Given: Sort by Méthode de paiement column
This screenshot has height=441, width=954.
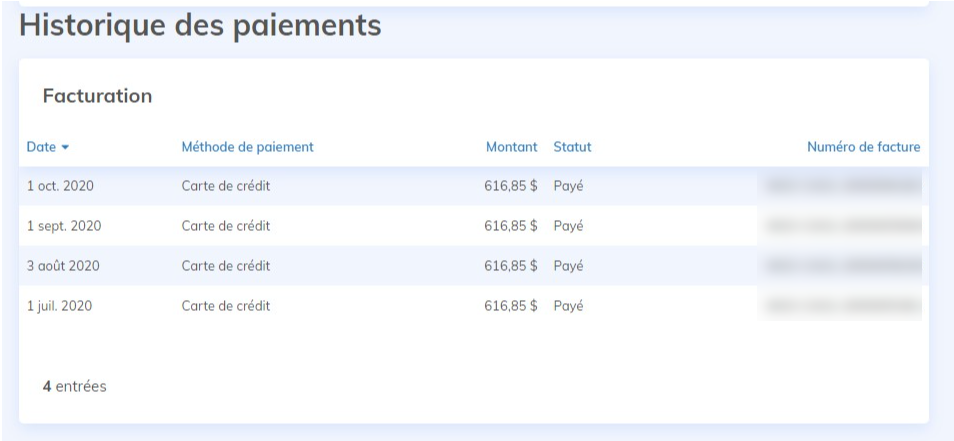Looking at the screenshot, I should coord(247,147).
